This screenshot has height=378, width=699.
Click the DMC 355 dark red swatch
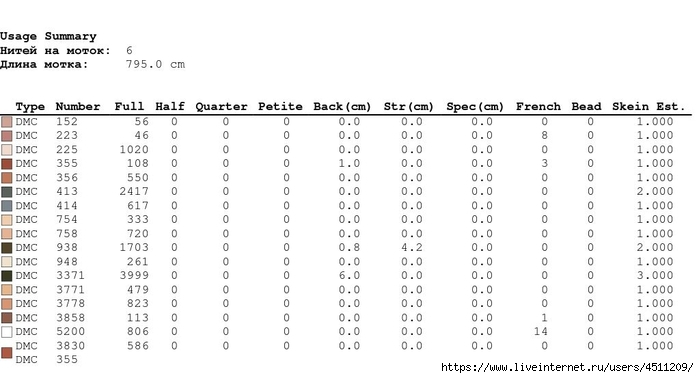7,164
